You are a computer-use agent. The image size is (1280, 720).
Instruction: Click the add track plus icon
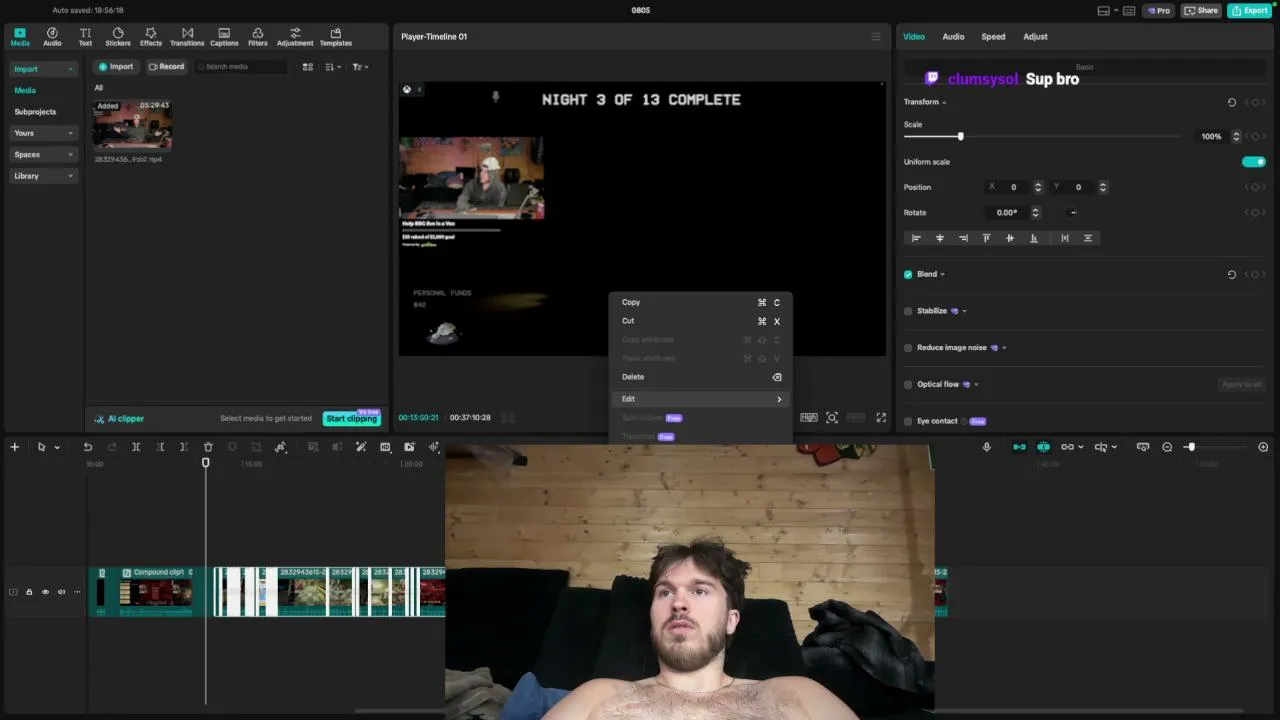[14, 447]
